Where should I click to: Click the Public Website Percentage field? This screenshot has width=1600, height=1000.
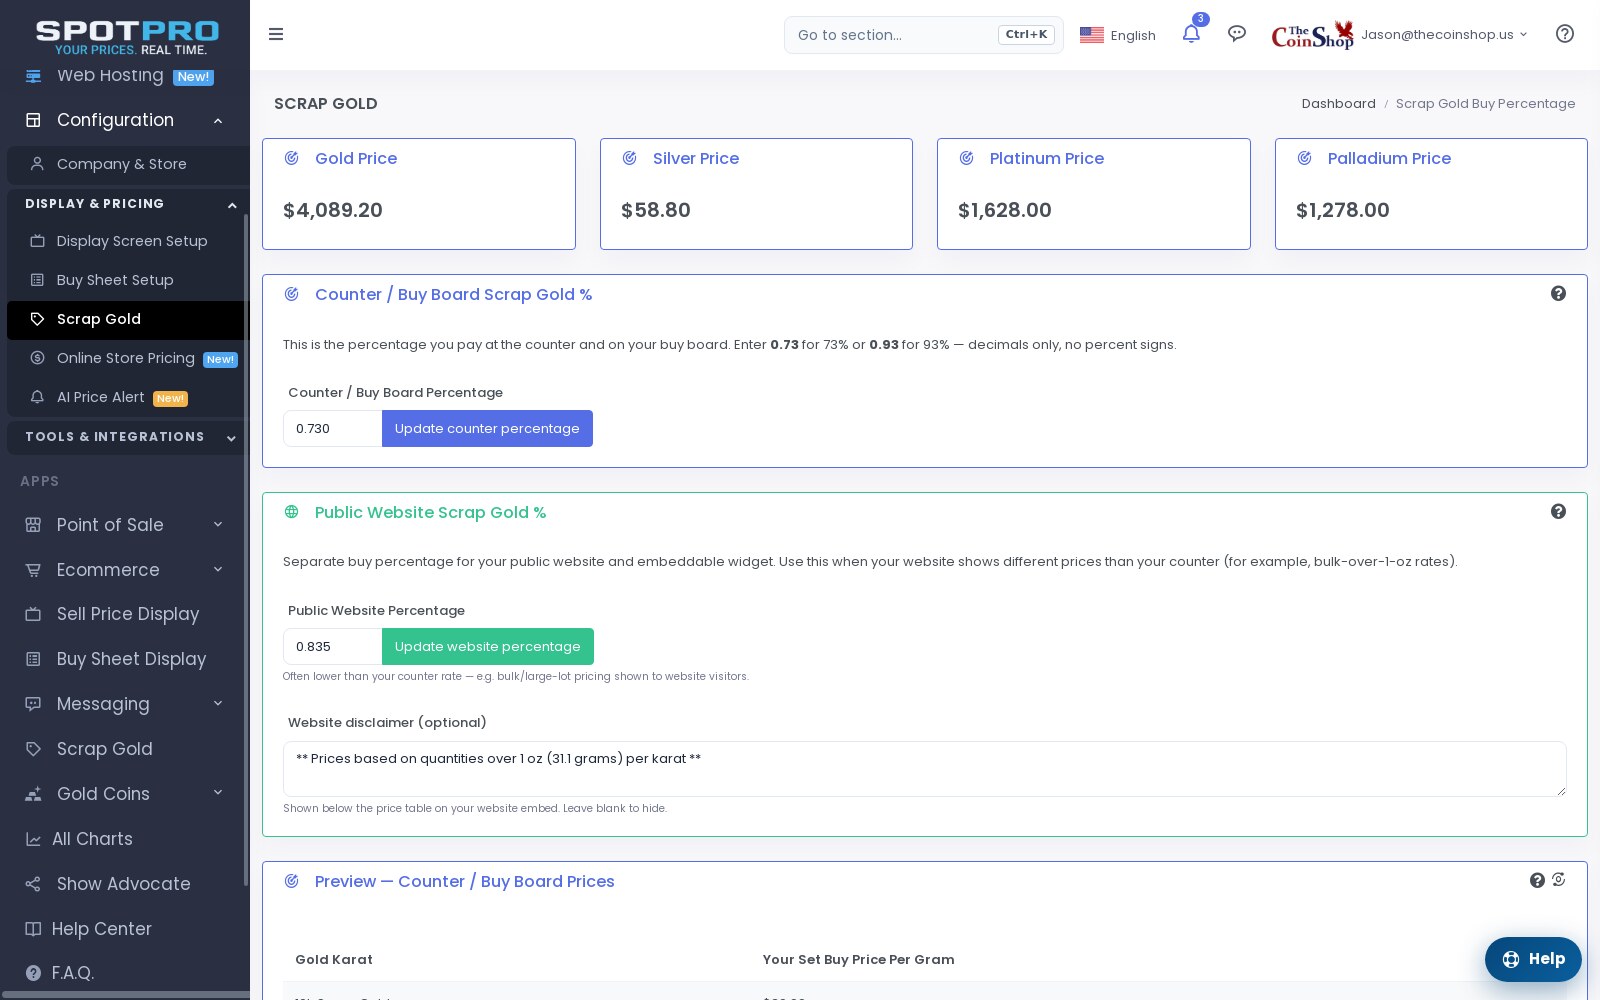(332, 646)
